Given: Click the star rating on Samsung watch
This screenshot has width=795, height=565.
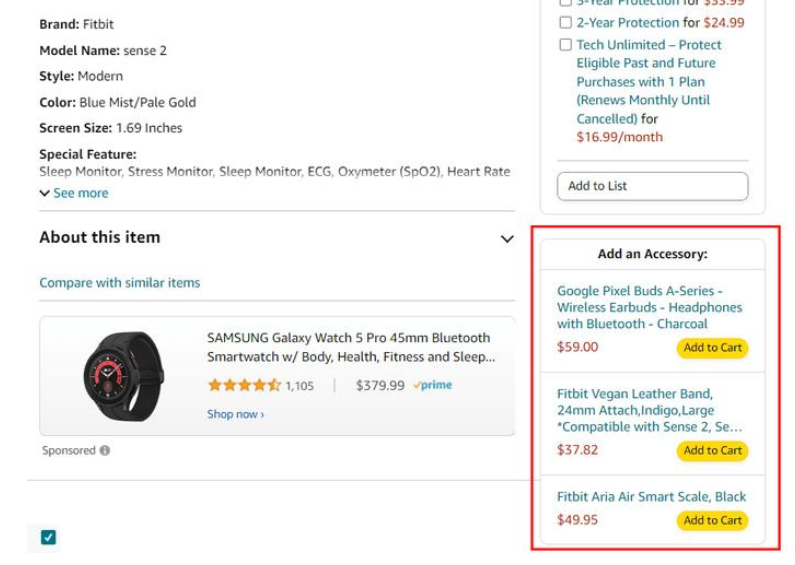Looking at the screenshot, I should click(x=244, y=385).
